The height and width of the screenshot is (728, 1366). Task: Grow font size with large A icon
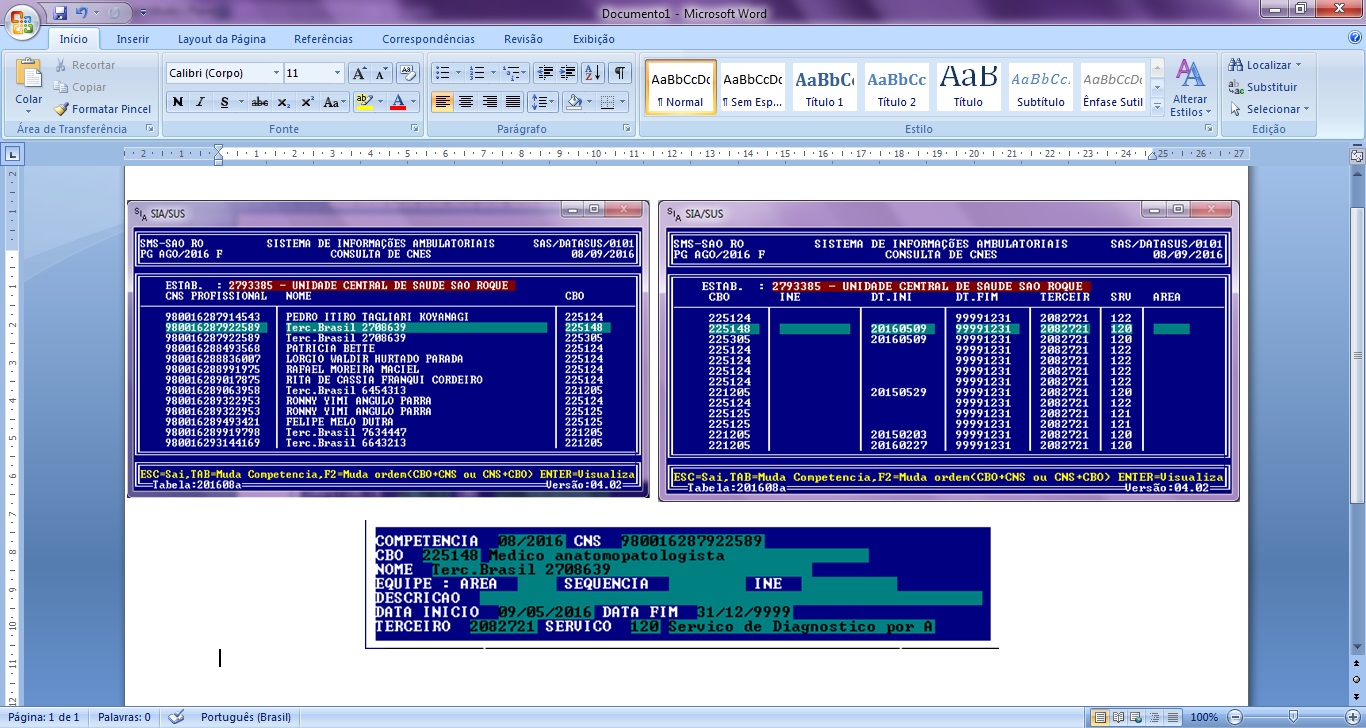click(359, 73)
